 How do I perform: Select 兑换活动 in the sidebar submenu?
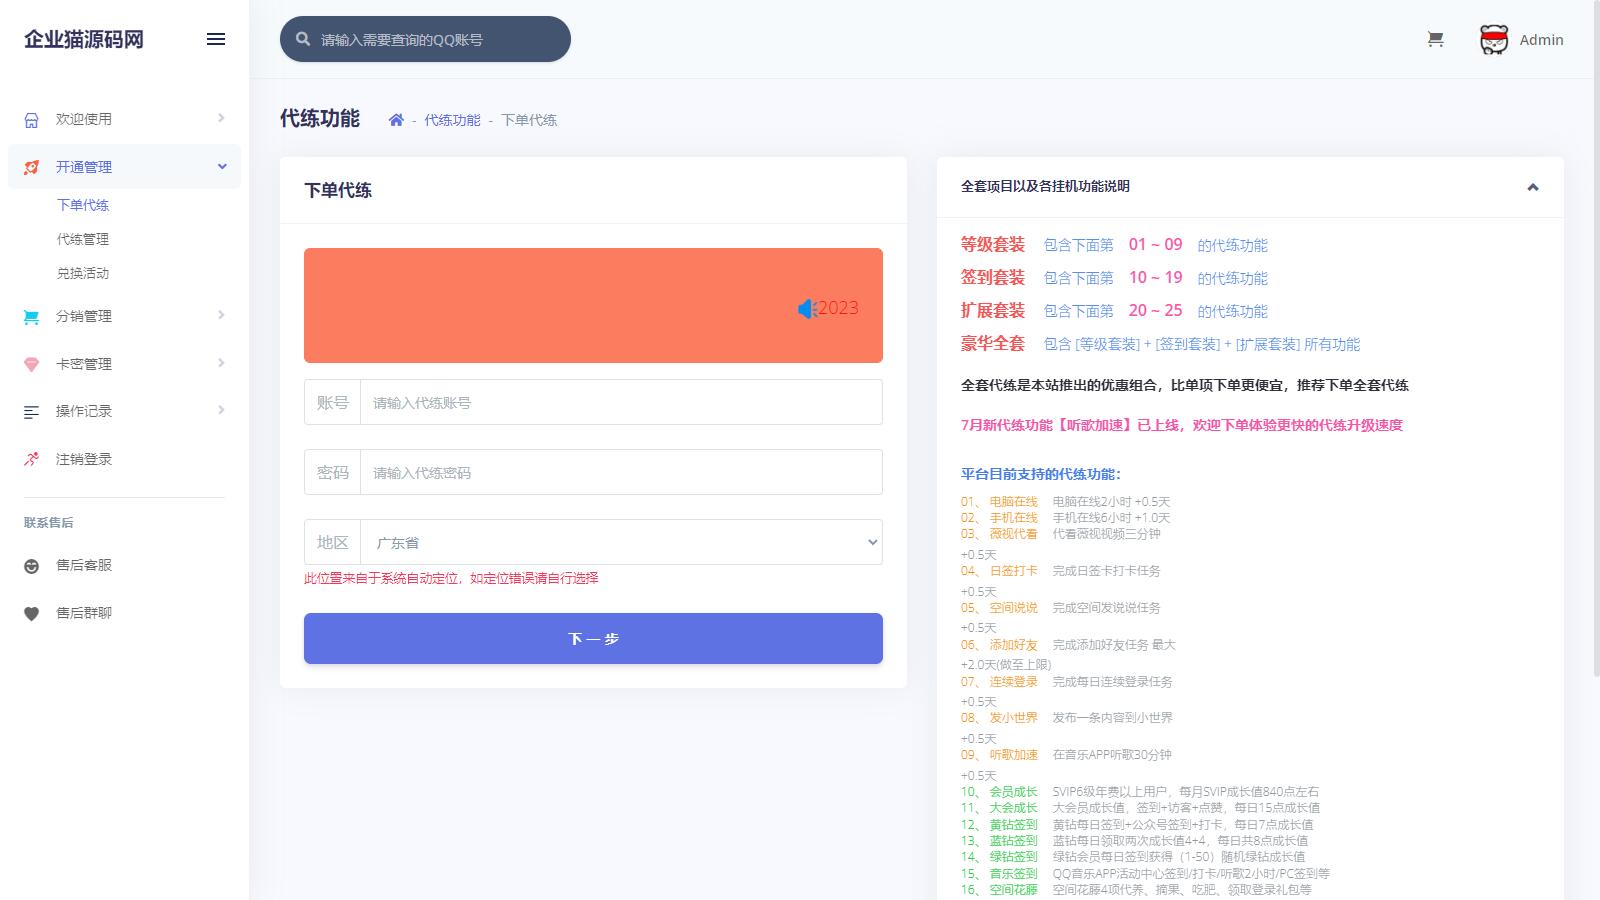tap(83, 274)
